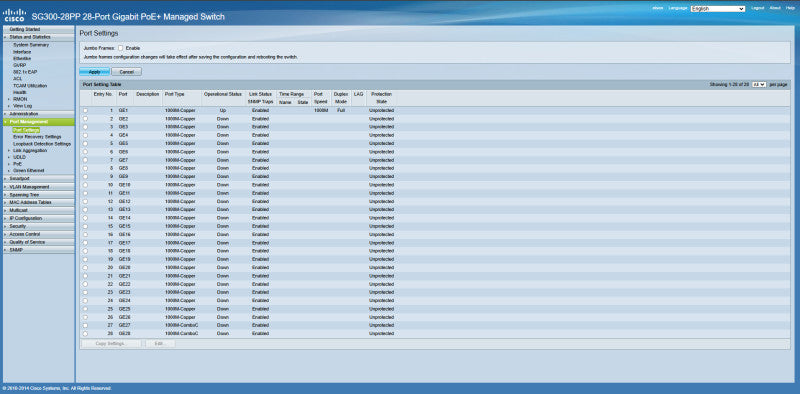Click the '1000M' port speed of GE1
800x394 pixels.
[320, 110]
